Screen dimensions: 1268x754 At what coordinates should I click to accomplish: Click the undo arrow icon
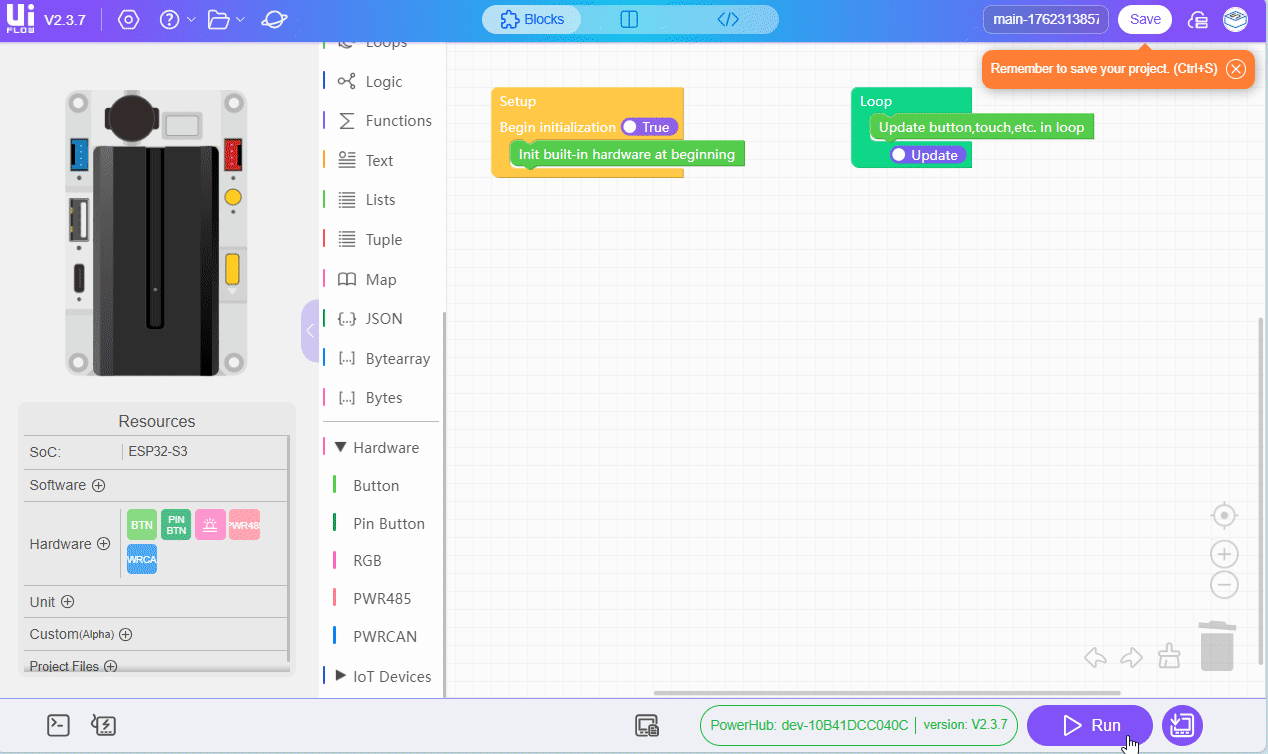coord(1096,657)
